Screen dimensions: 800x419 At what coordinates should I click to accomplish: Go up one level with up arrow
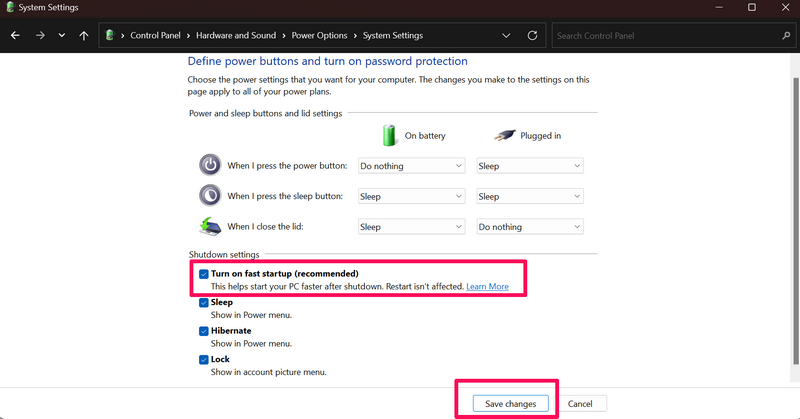click(x=84, y=35)
